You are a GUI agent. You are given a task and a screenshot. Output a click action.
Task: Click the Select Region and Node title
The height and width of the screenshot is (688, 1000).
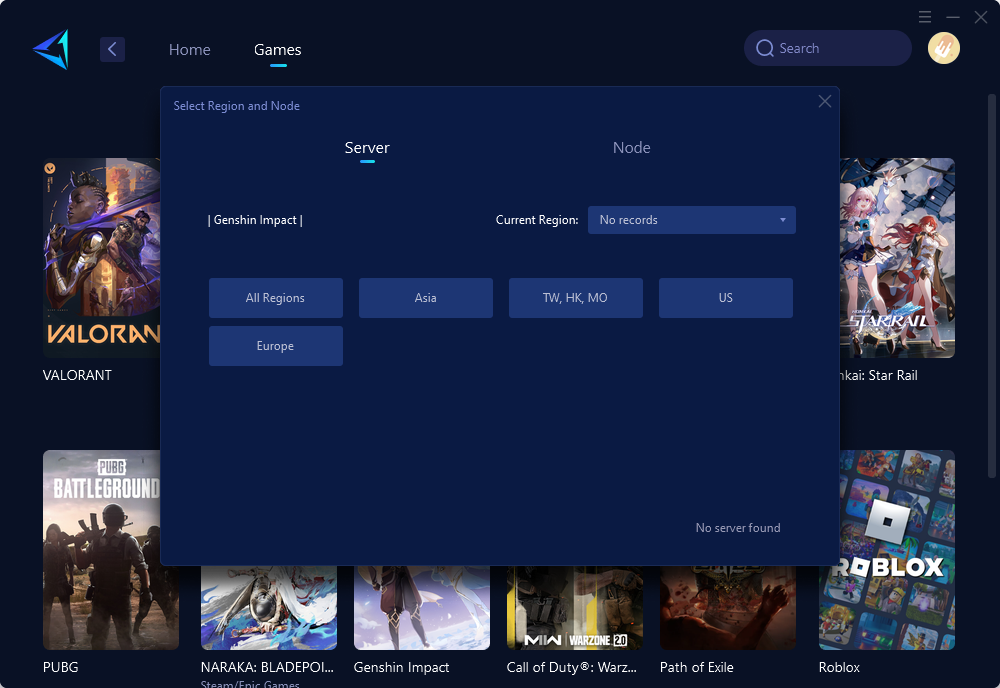point(237,106)
